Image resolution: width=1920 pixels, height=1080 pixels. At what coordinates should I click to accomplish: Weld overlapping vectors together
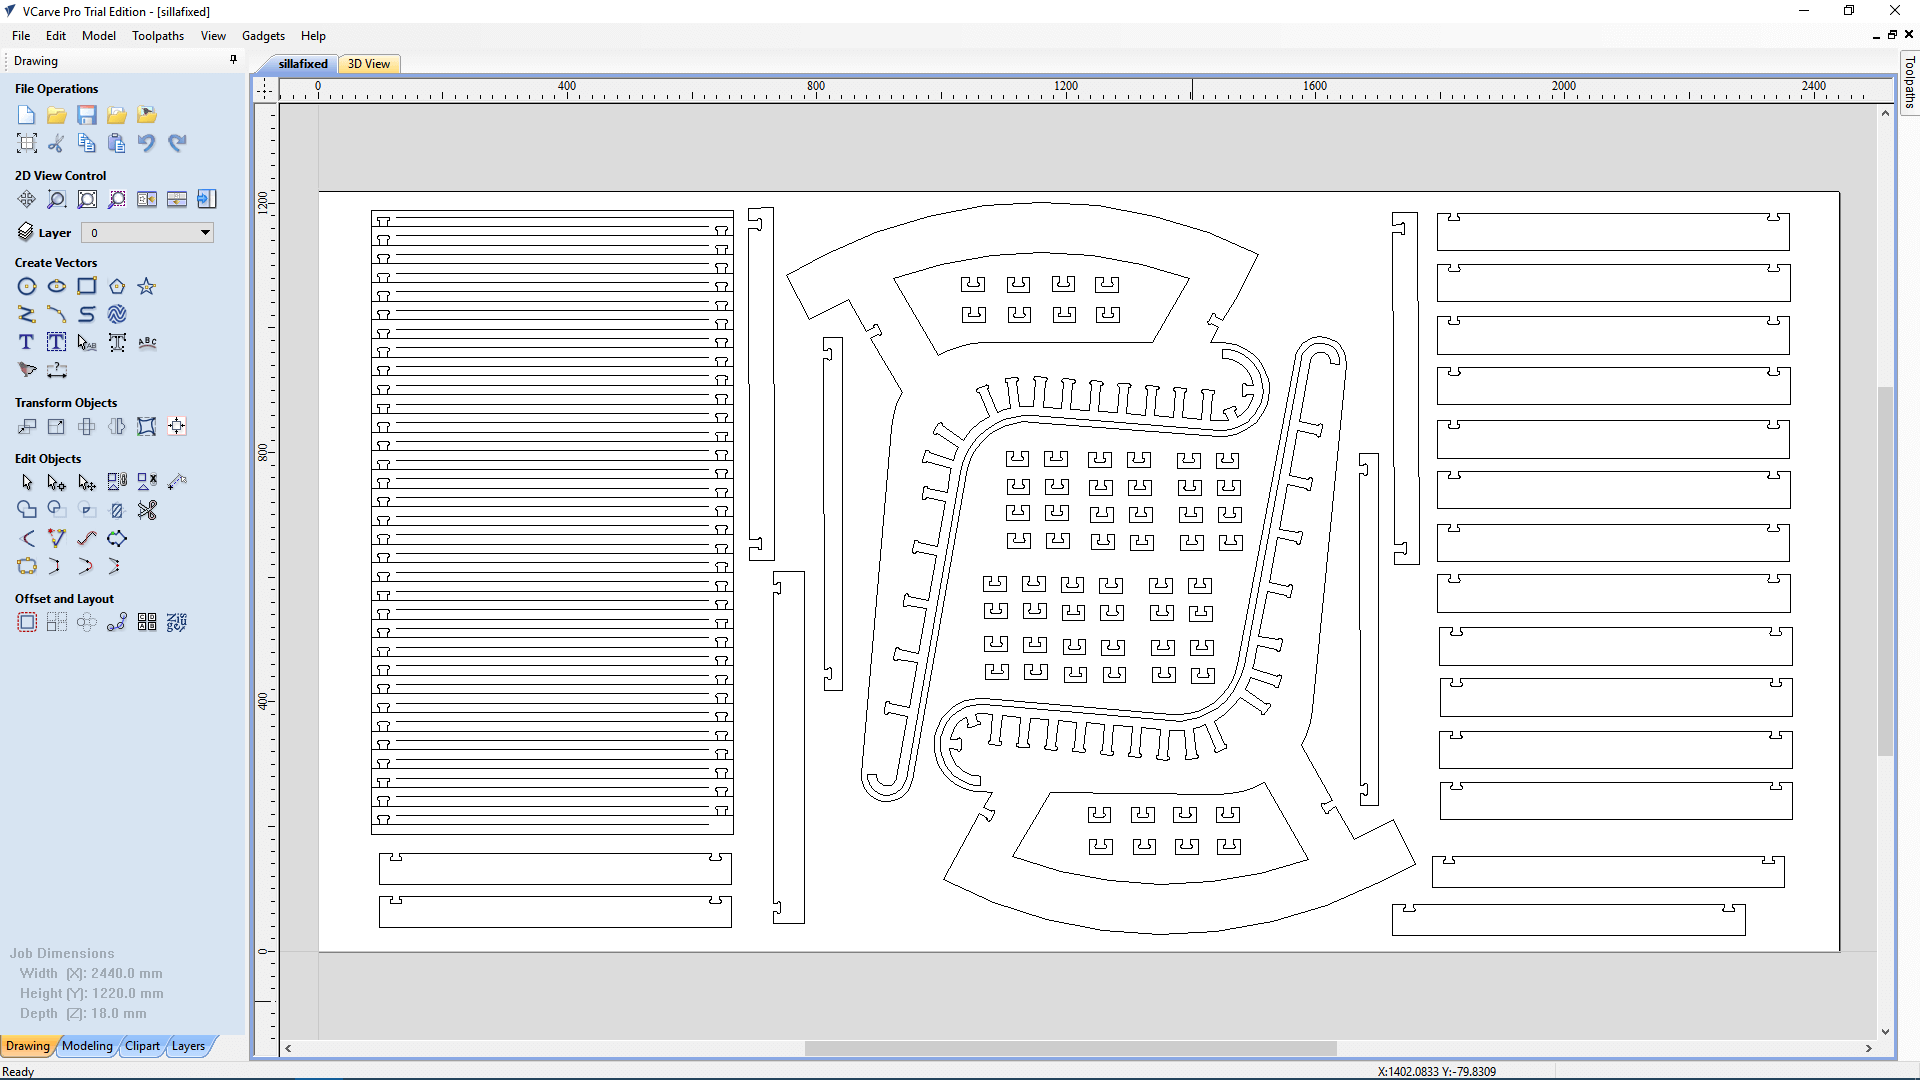27,510
